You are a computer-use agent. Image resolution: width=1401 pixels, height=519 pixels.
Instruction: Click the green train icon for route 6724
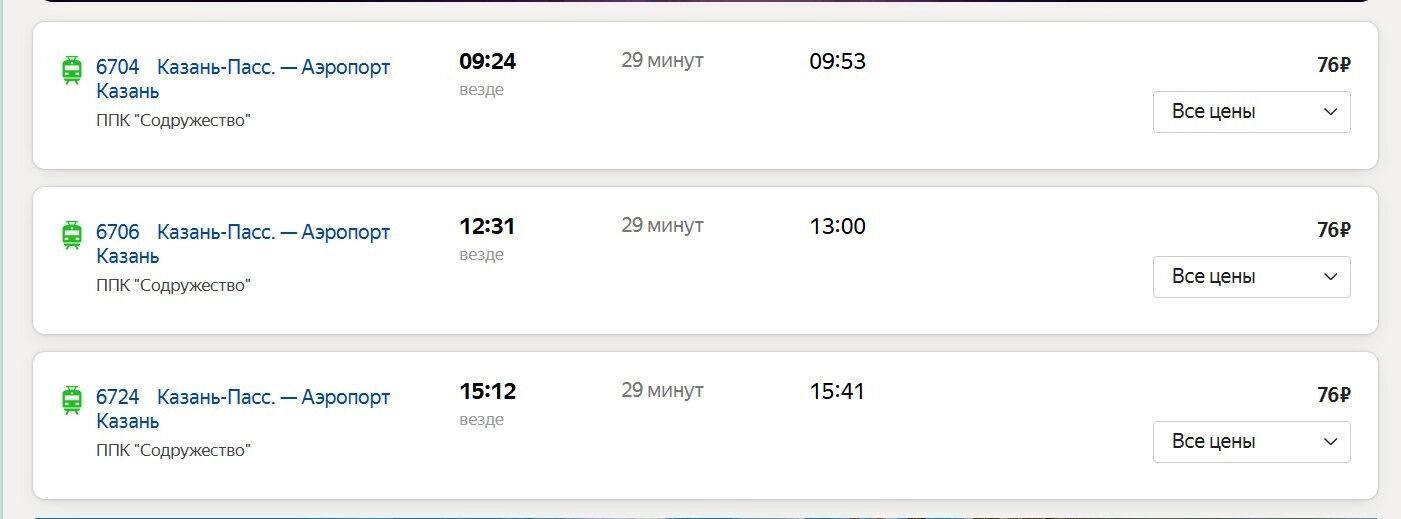[72, 400]
